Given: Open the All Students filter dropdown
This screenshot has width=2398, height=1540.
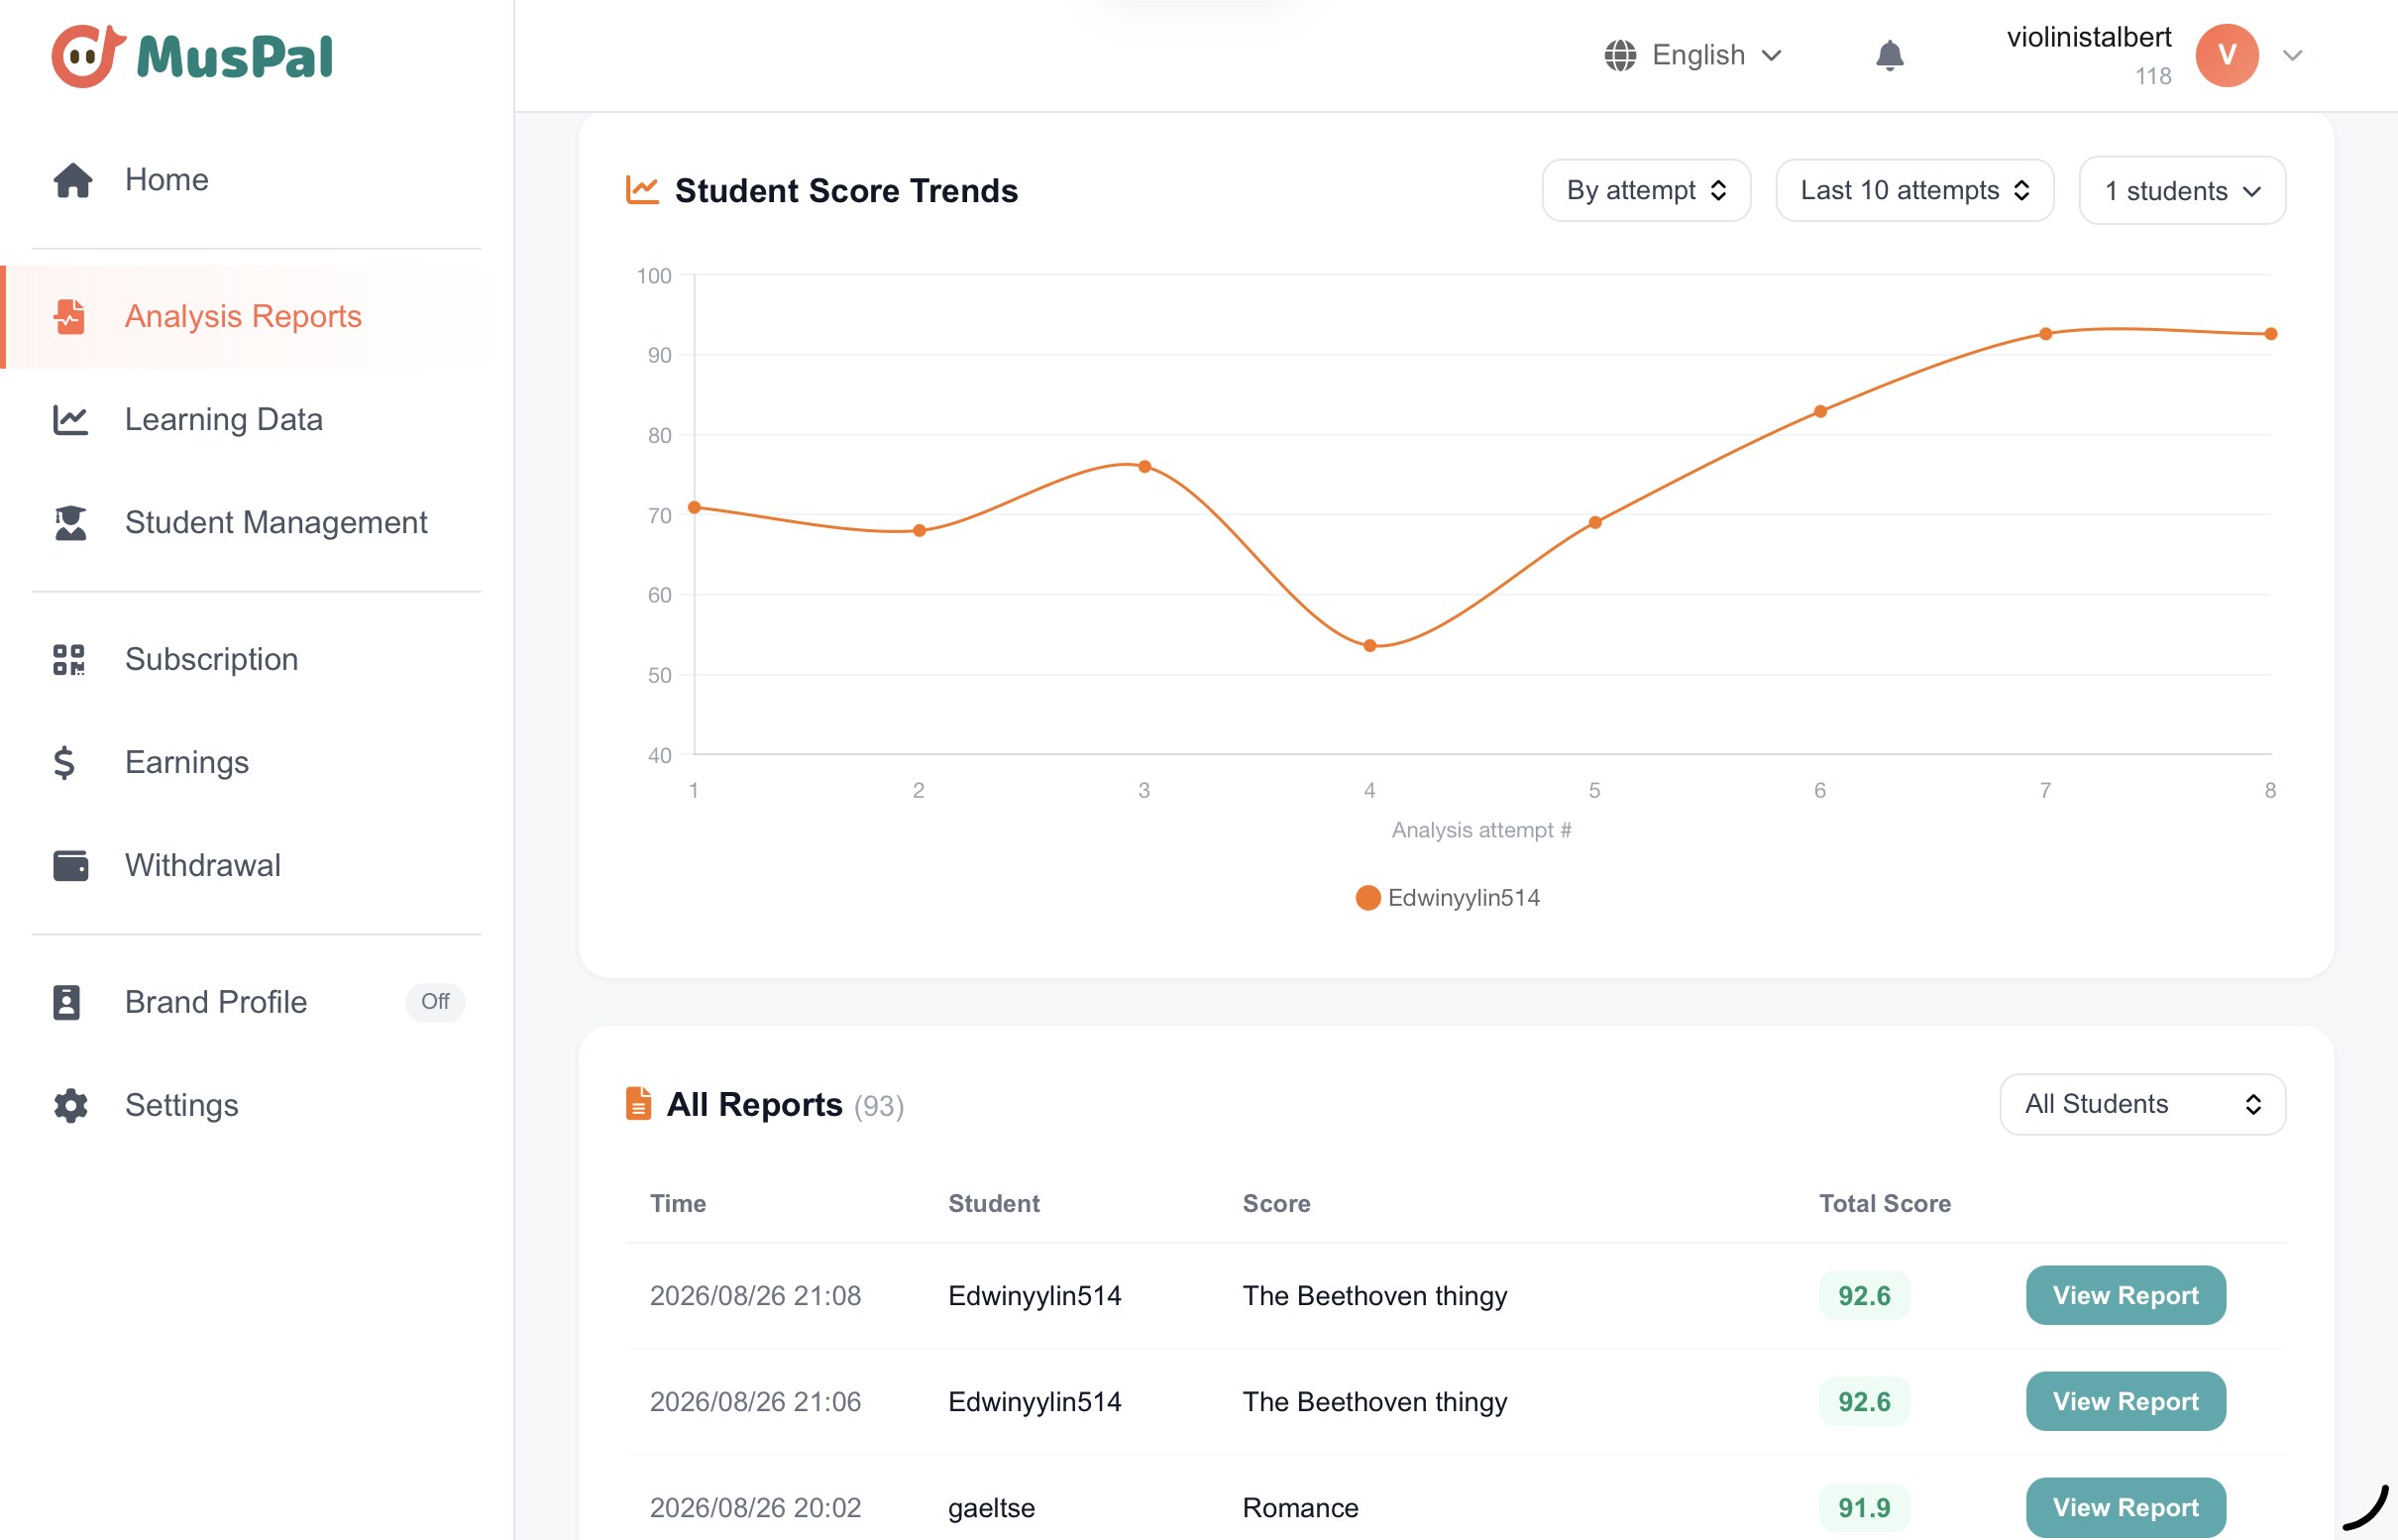Looking at the screenshot, I should 2141,1104.
